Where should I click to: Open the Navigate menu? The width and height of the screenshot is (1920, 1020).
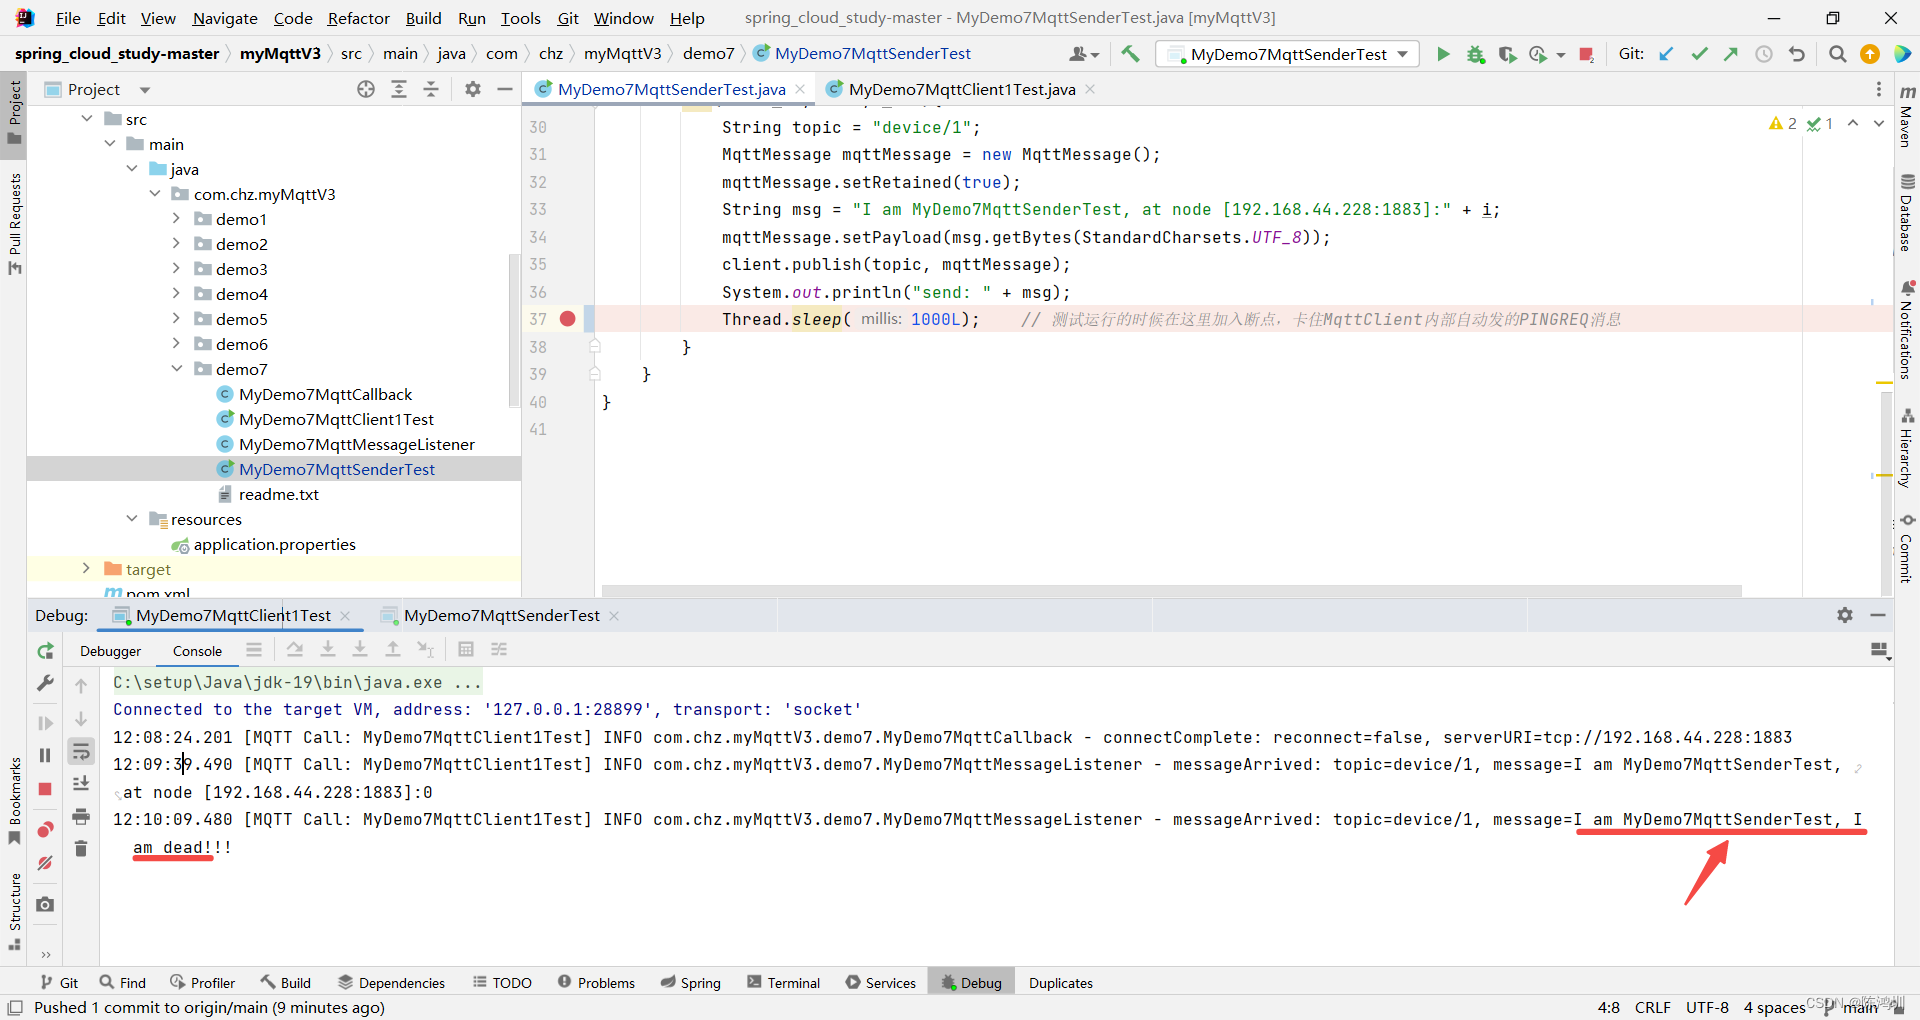(x=225, y=18)
